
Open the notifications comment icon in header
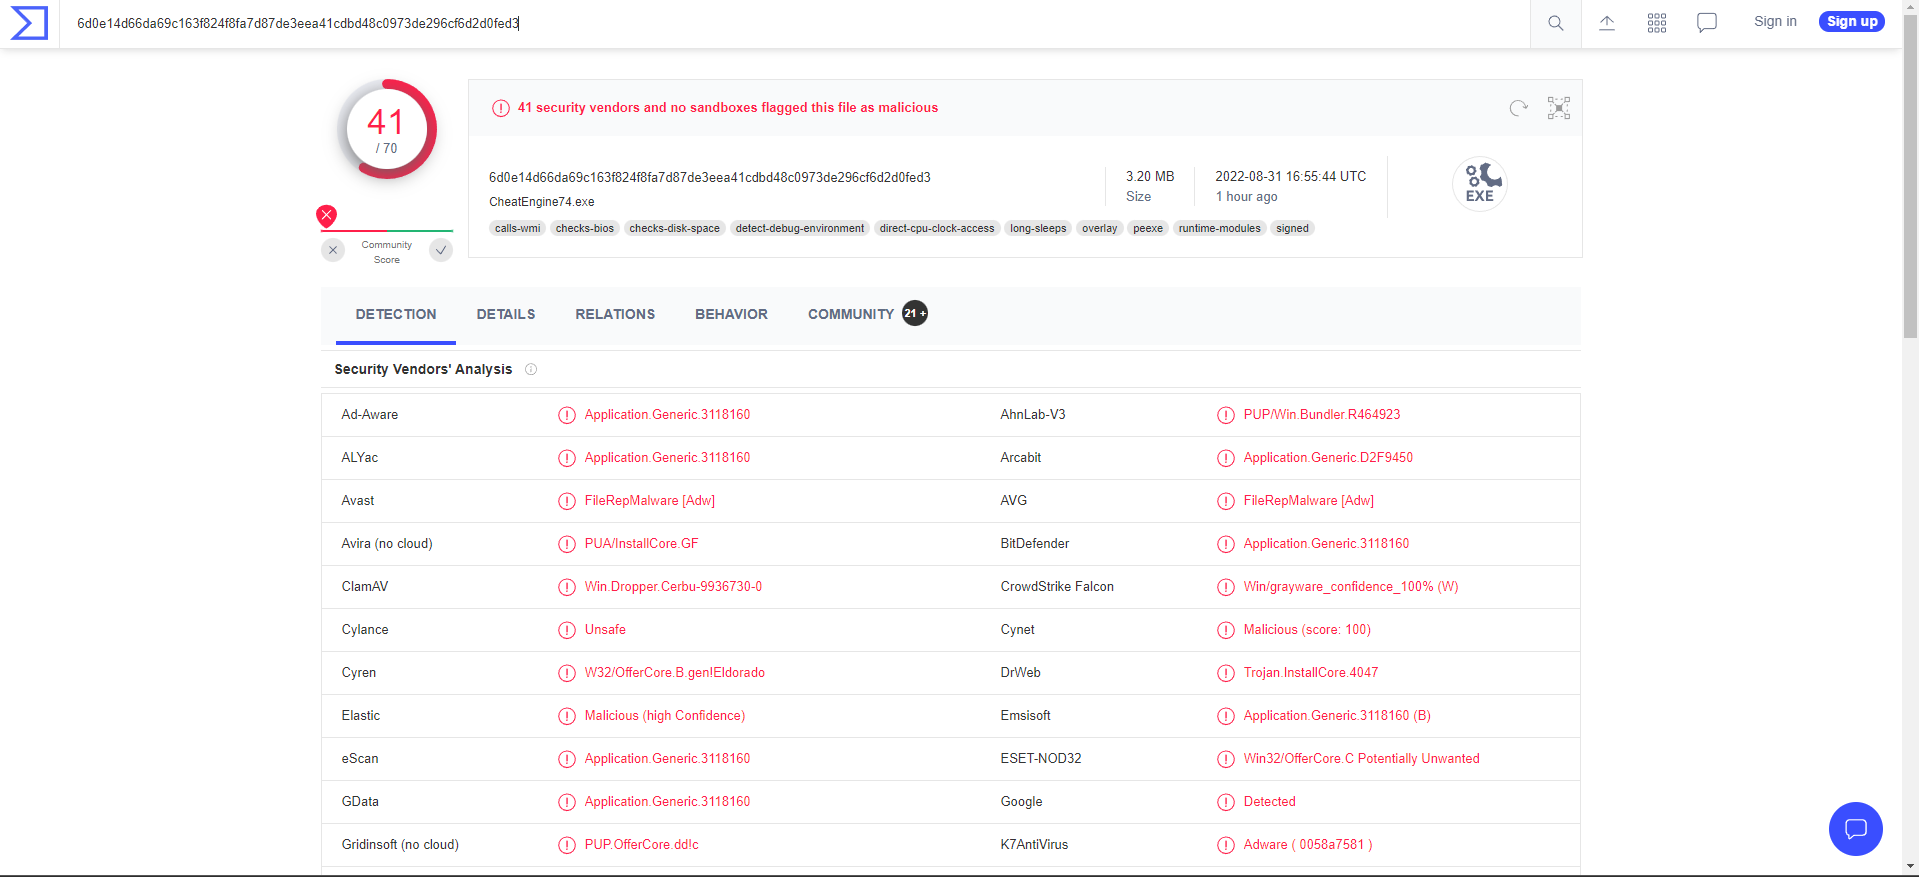tap(1707, 23)
